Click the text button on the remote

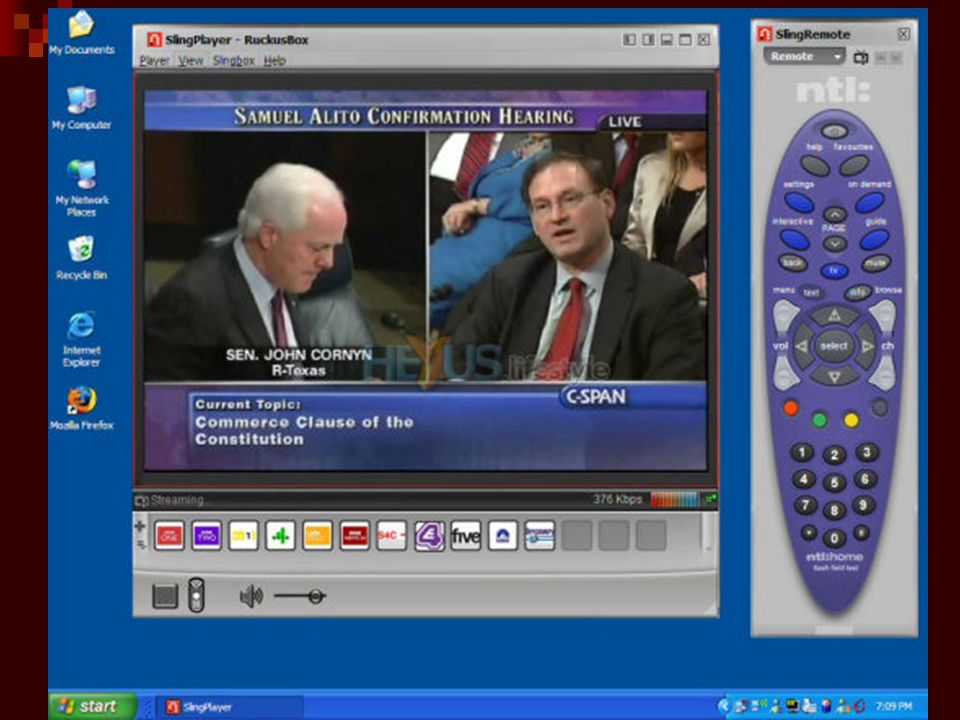coord(811,293)
